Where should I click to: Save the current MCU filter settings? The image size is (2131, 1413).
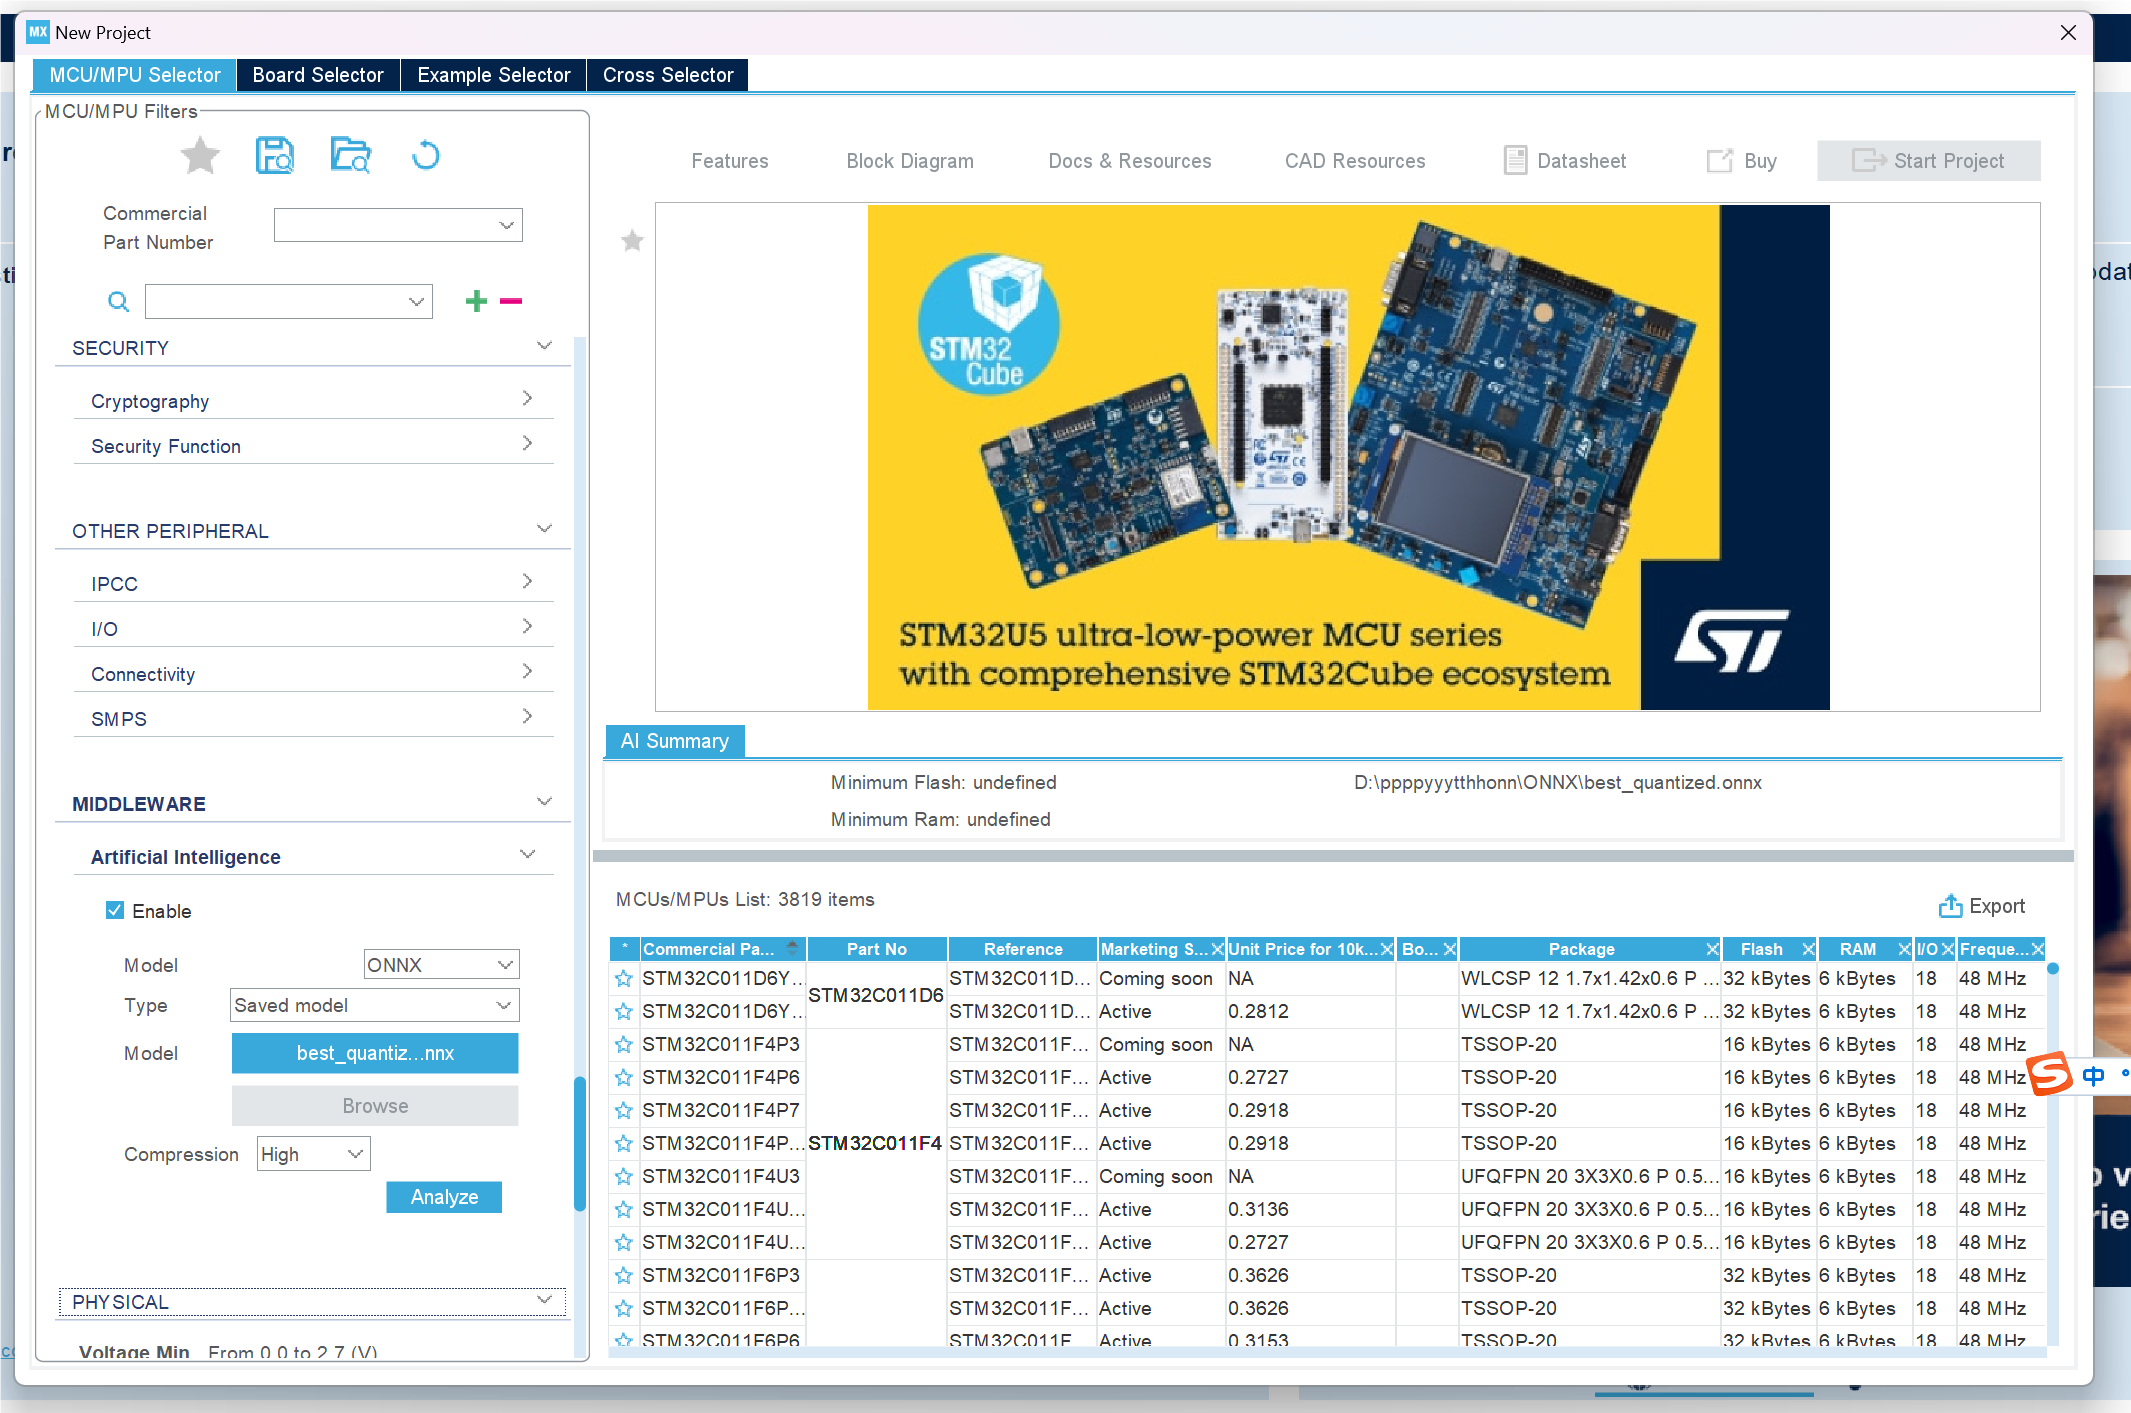point(275,155)
